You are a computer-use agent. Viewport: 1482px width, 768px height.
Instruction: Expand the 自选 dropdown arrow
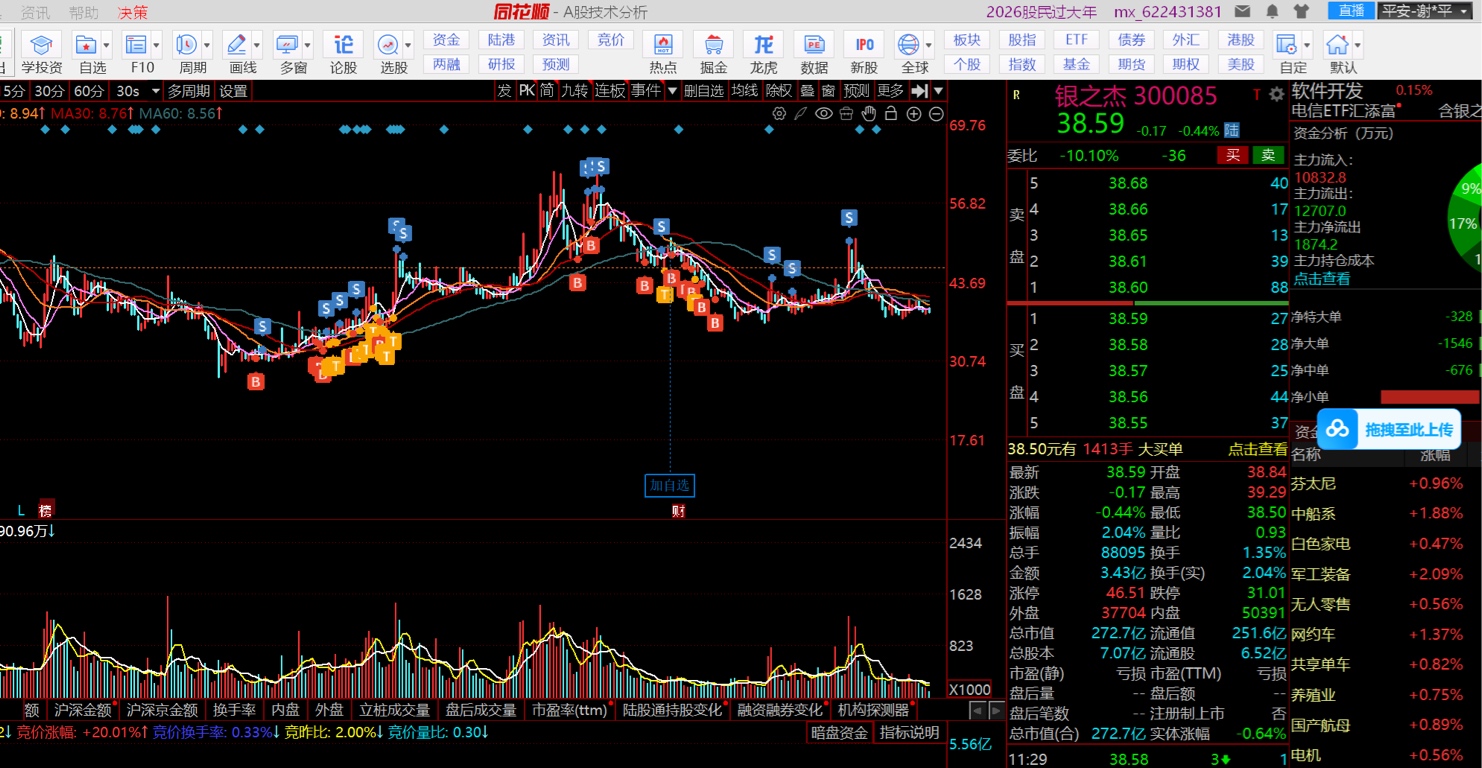pyautogui.click(x=107, y=45)
